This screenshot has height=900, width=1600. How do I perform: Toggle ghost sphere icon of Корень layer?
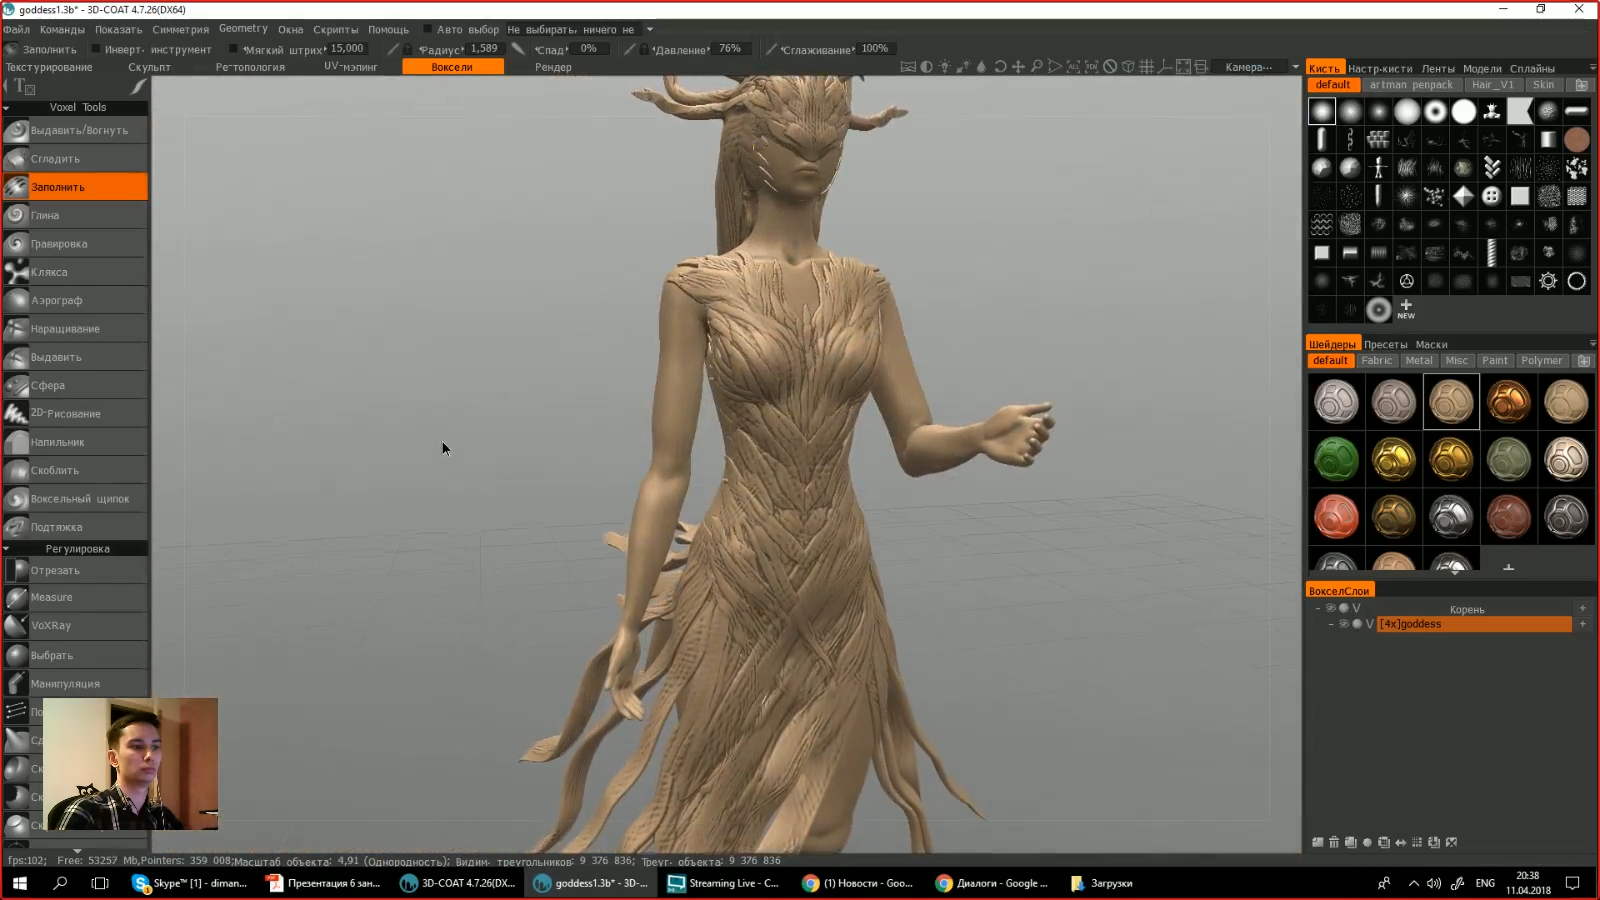click(x=1344, y=608)
